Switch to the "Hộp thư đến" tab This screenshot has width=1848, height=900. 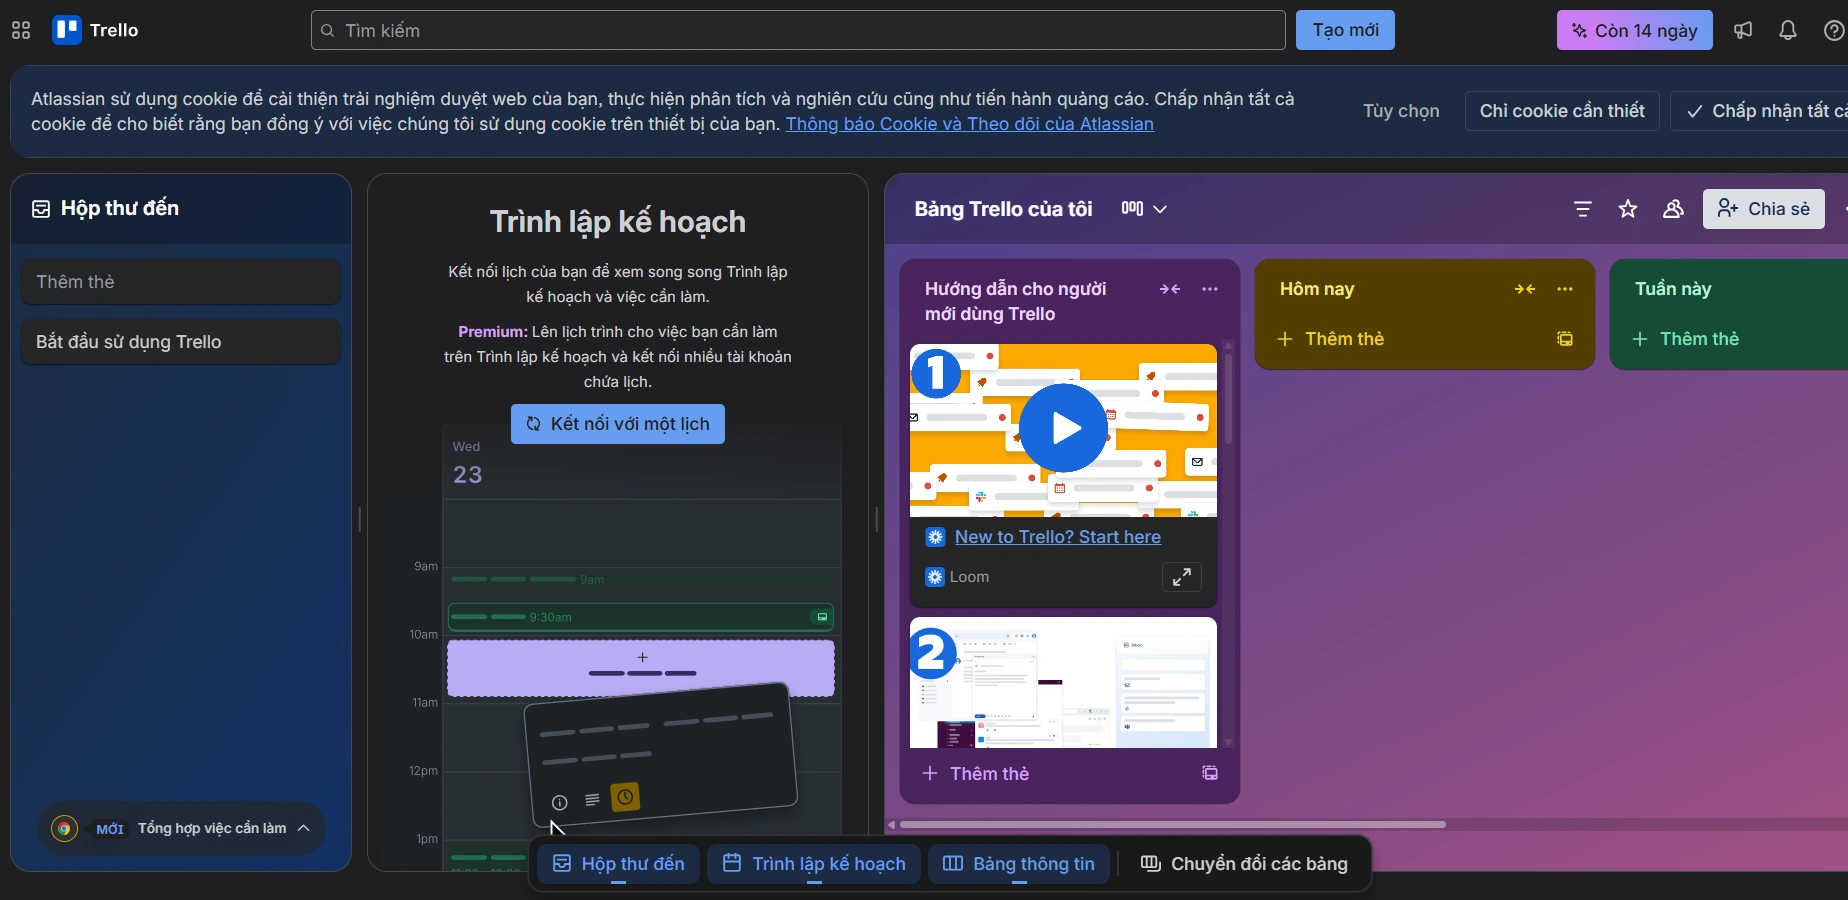click(x=617, y=864)
